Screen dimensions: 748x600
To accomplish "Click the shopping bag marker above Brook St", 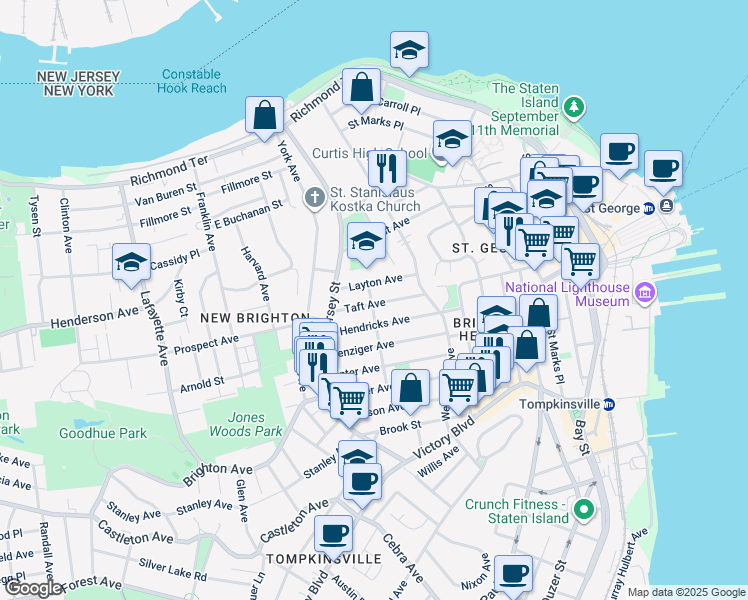I will [x=410, y=388].
